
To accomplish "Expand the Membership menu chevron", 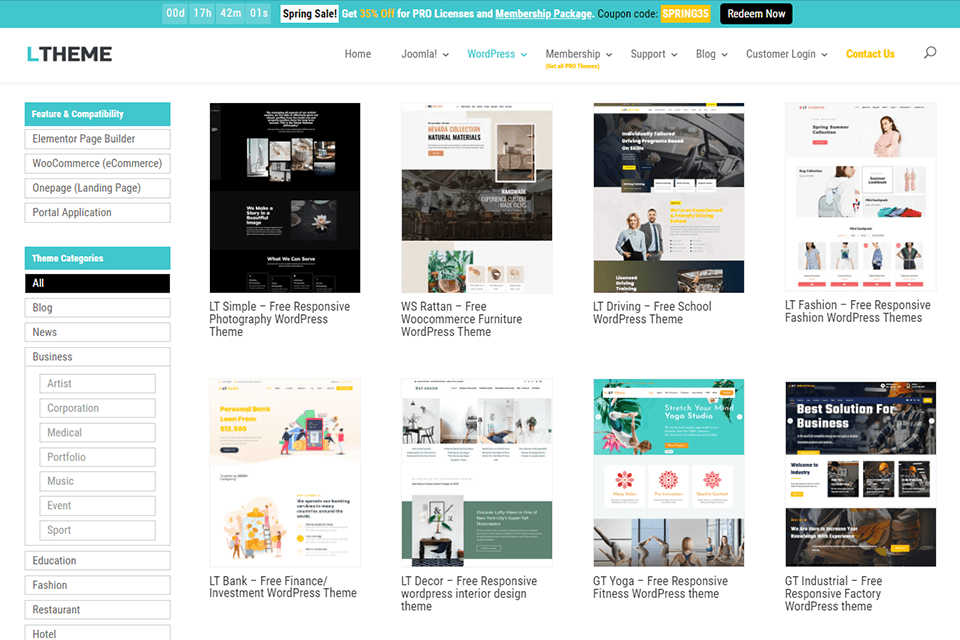I will tap(609, 55).
